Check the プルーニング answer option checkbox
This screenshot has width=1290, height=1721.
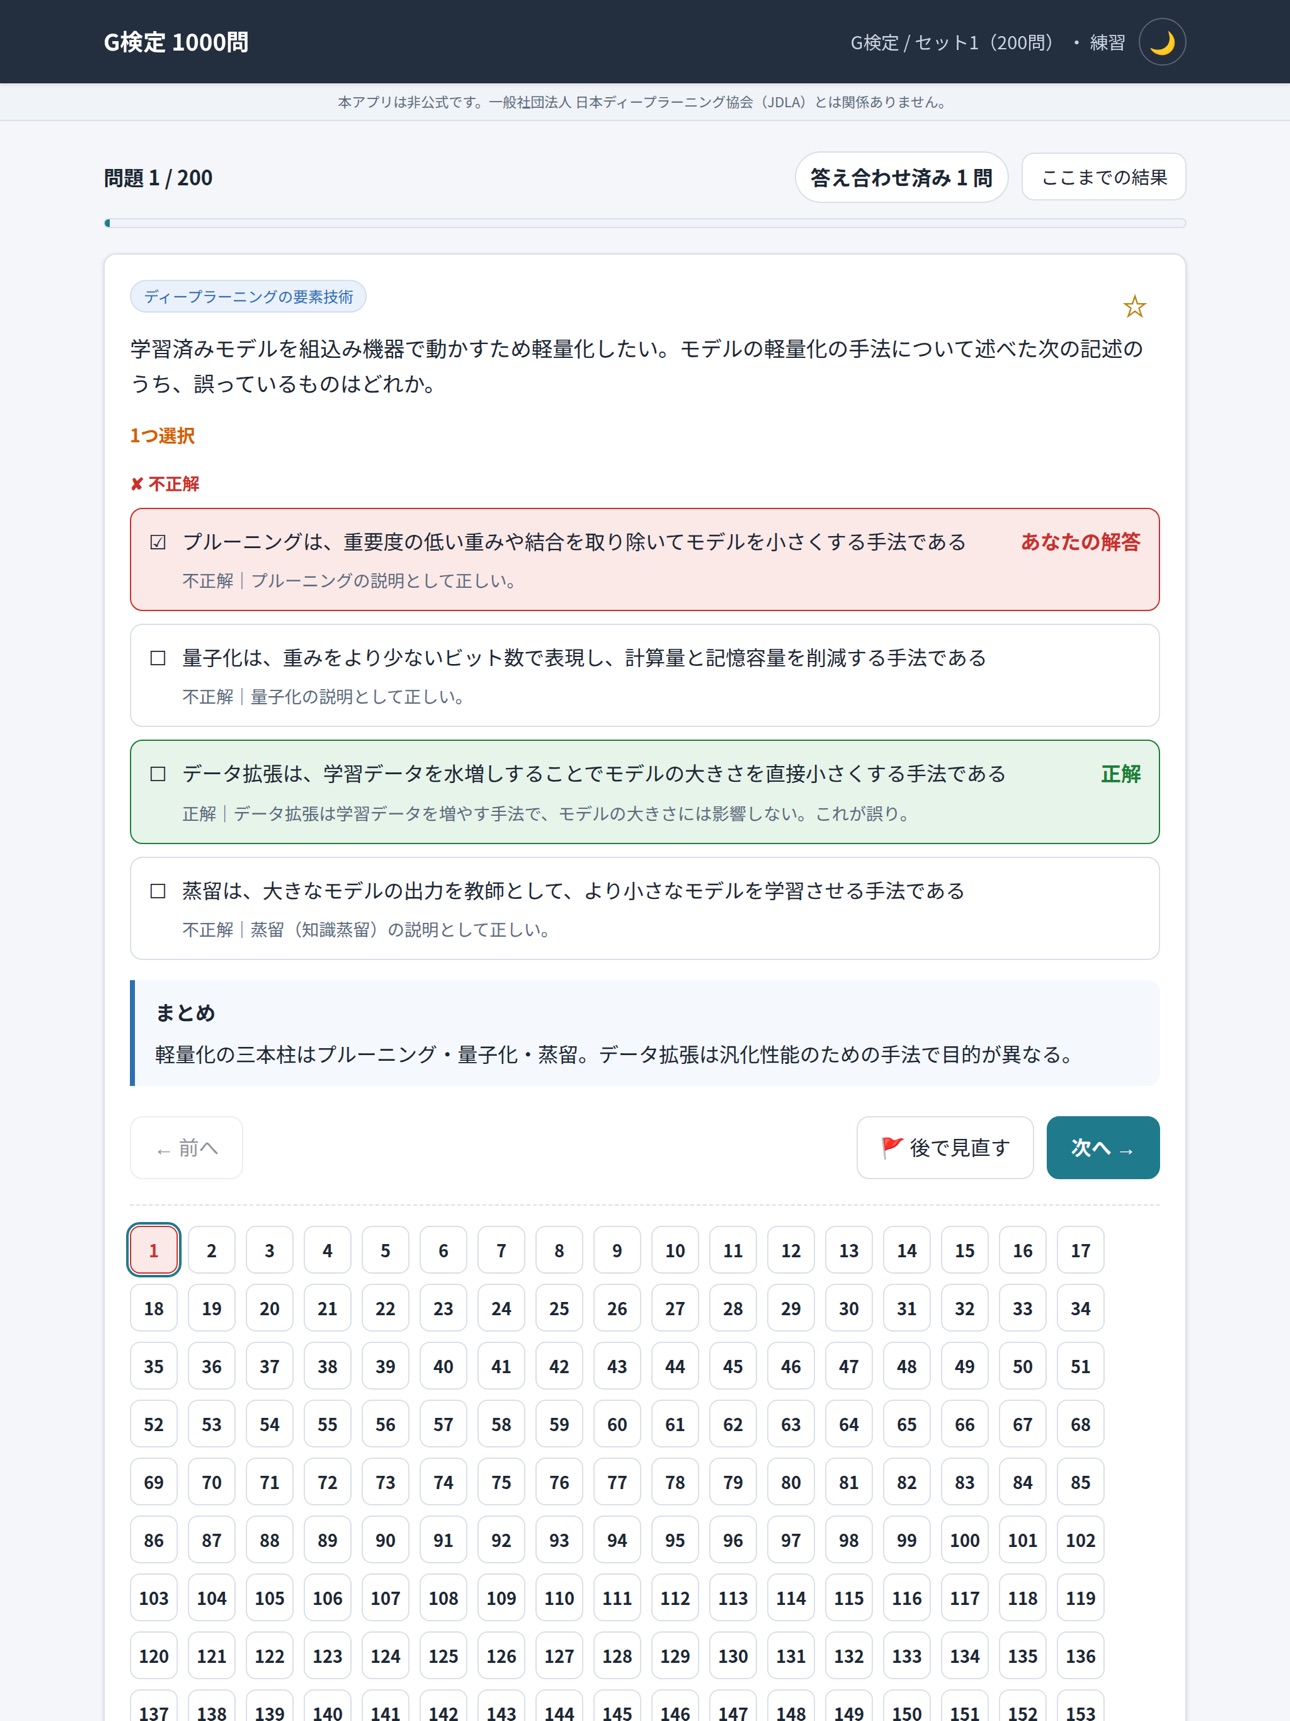(158, 542)
